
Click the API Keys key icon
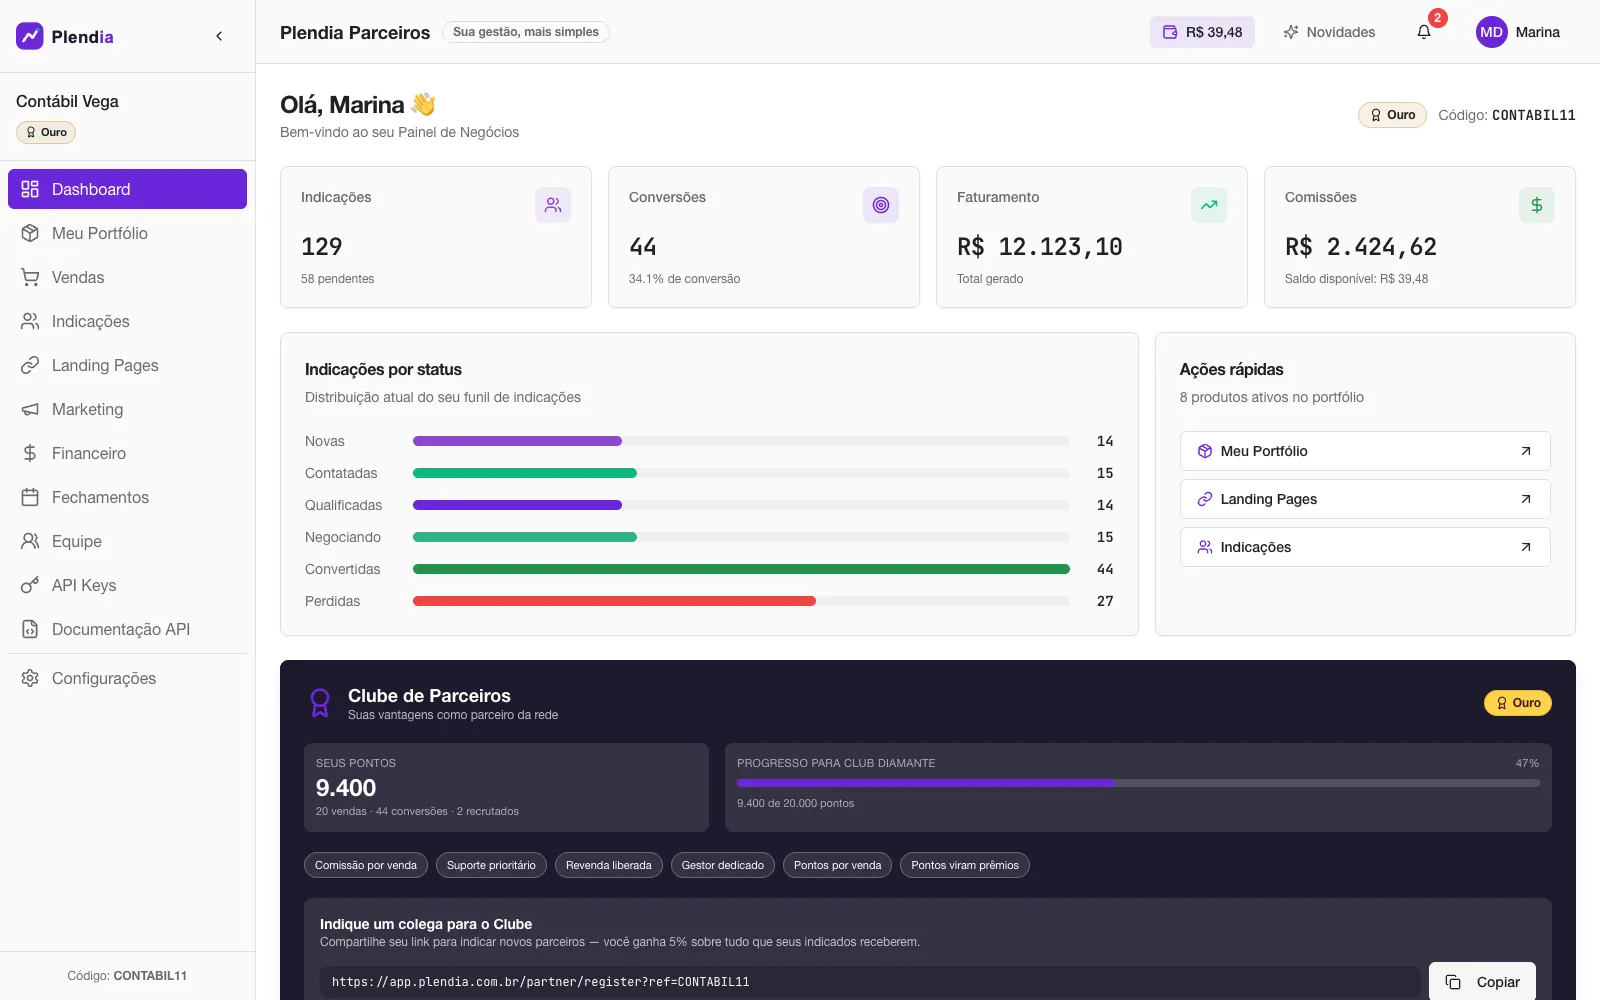(x=30, y=585)
